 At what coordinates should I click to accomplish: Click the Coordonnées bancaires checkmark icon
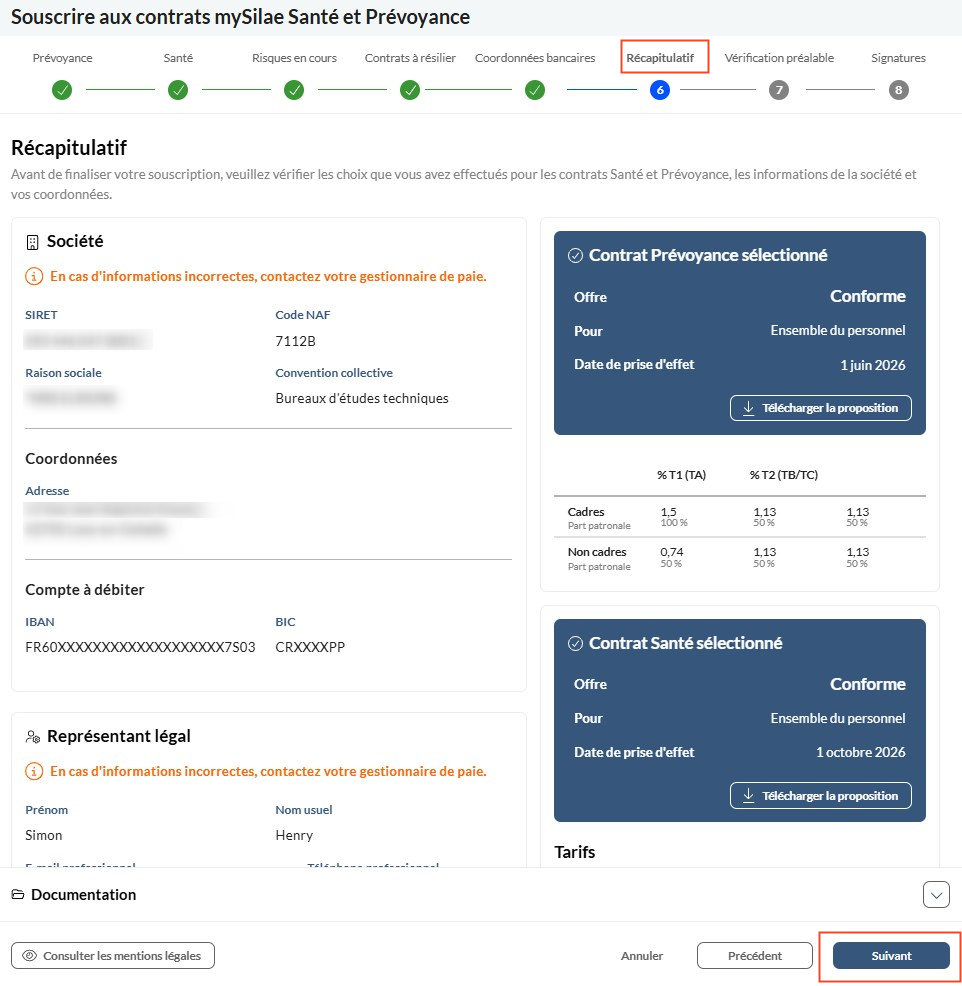coord(535,90)
